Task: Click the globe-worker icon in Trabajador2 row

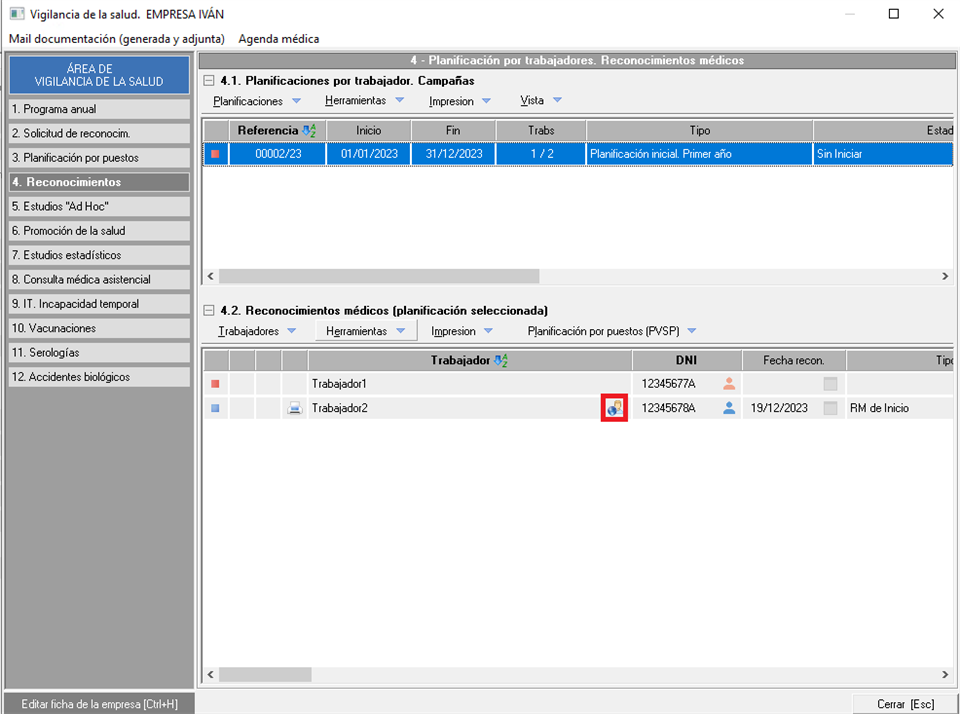Action: (x=614, y=408)
